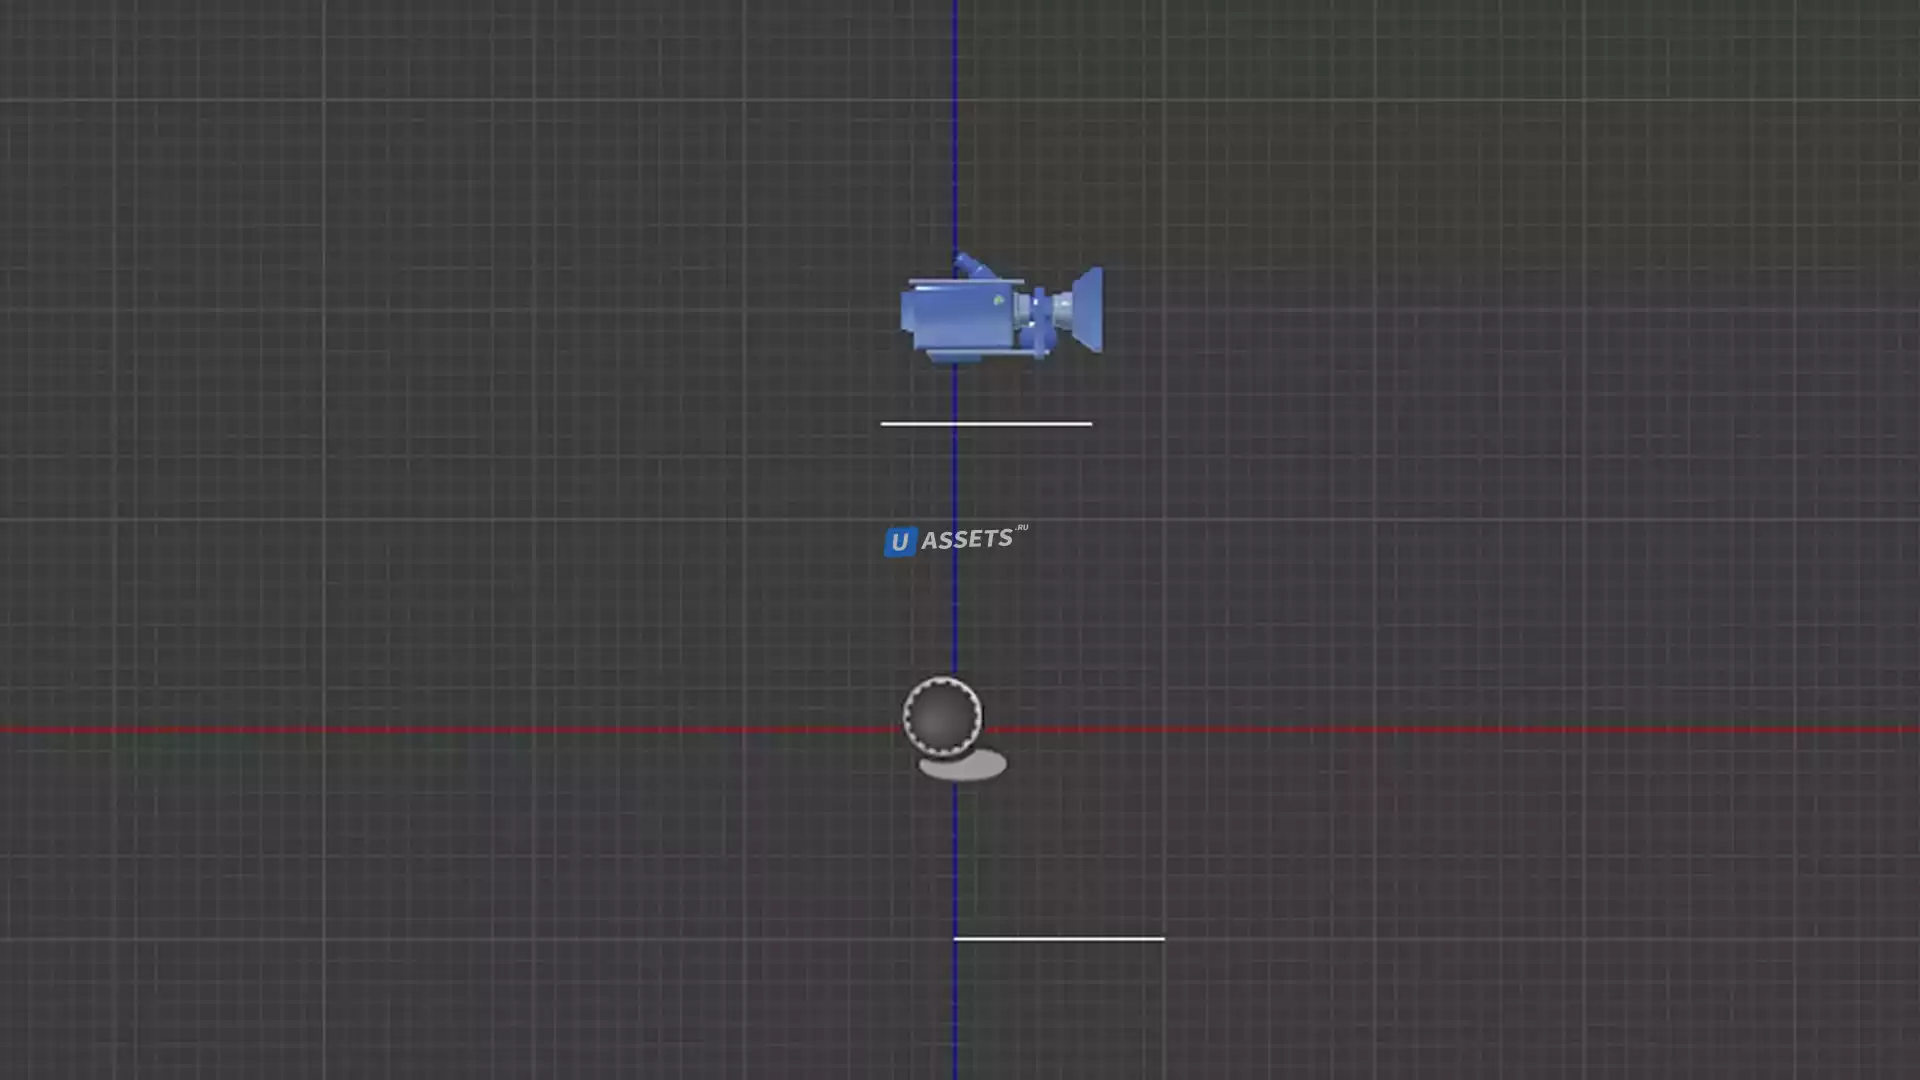Select the lower white line segment

1060,939
